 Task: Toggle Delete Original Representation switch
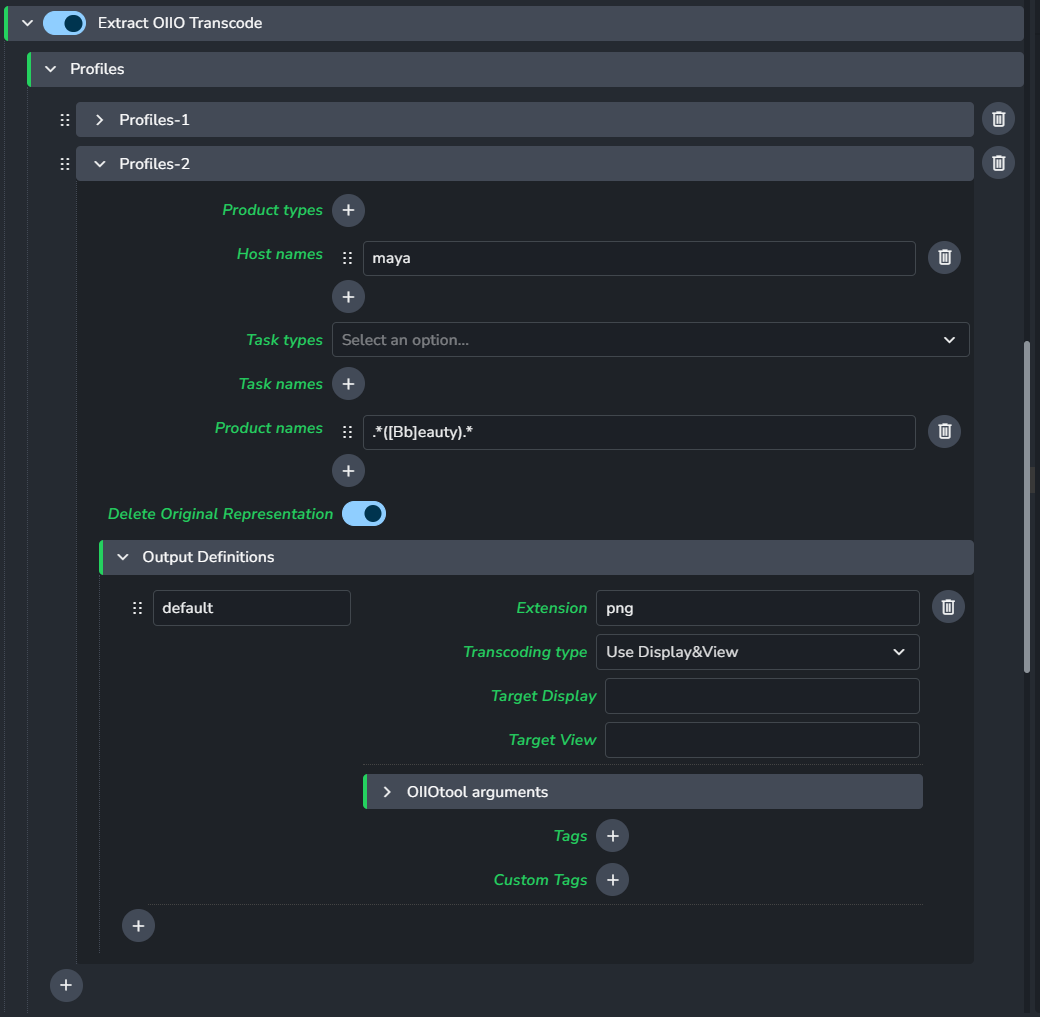point(364,514)
